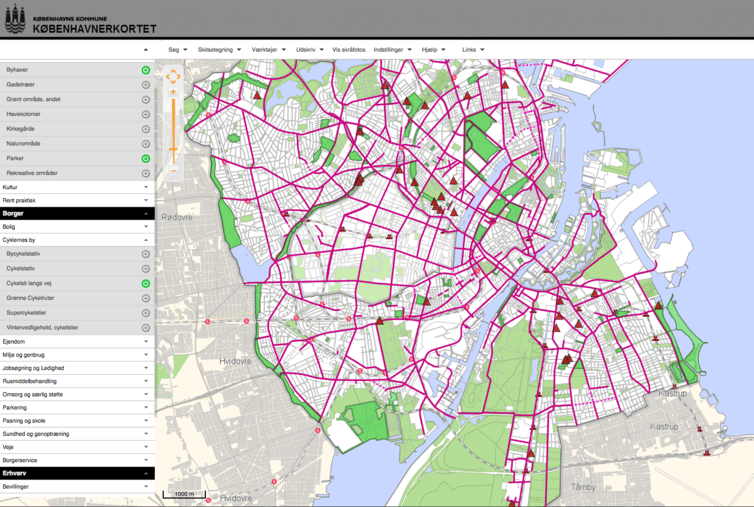Expand the Parkering category

point(77,407)
